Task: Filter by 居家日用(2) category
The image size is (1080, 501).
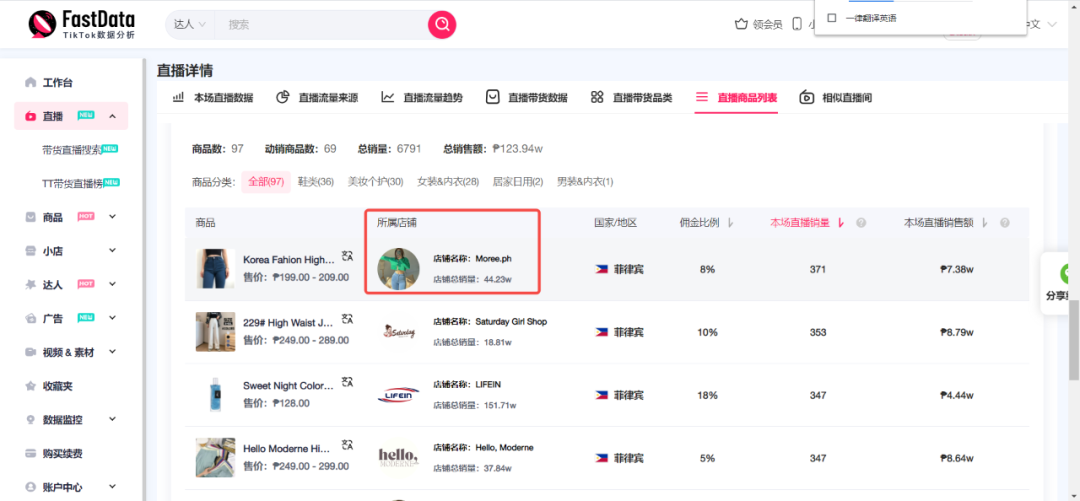Action: (x=518, y=182)
